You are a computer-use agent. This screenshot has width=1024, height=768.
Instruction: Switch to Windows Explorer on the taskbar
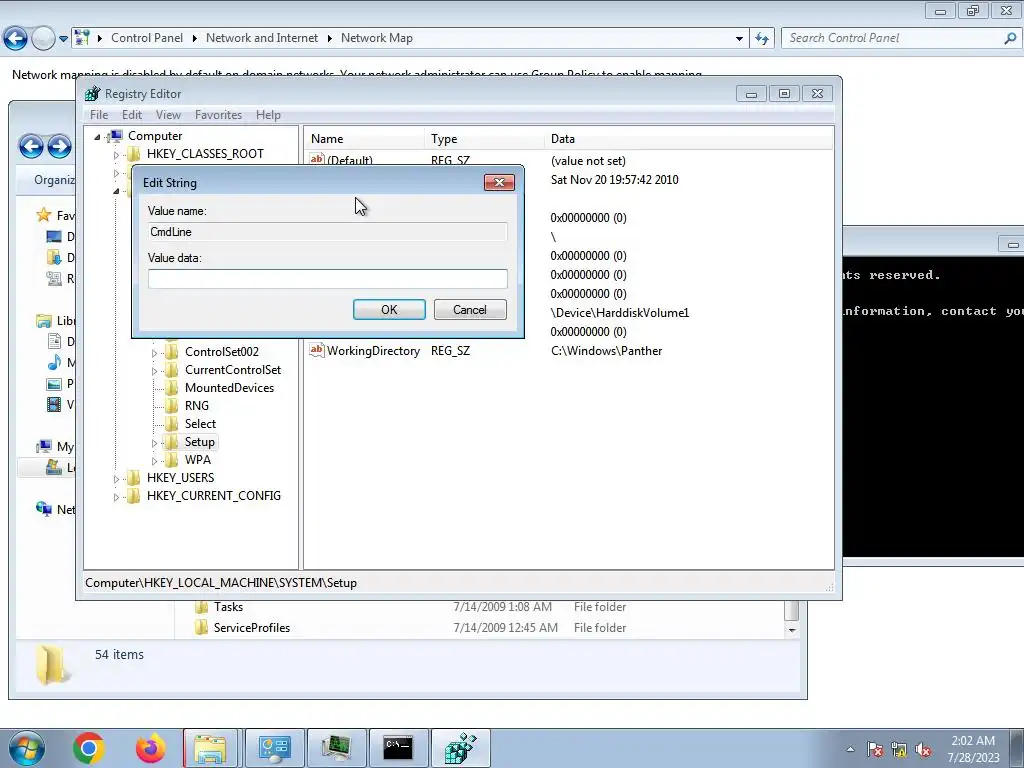pyautogui.click(x=210, y=748)
